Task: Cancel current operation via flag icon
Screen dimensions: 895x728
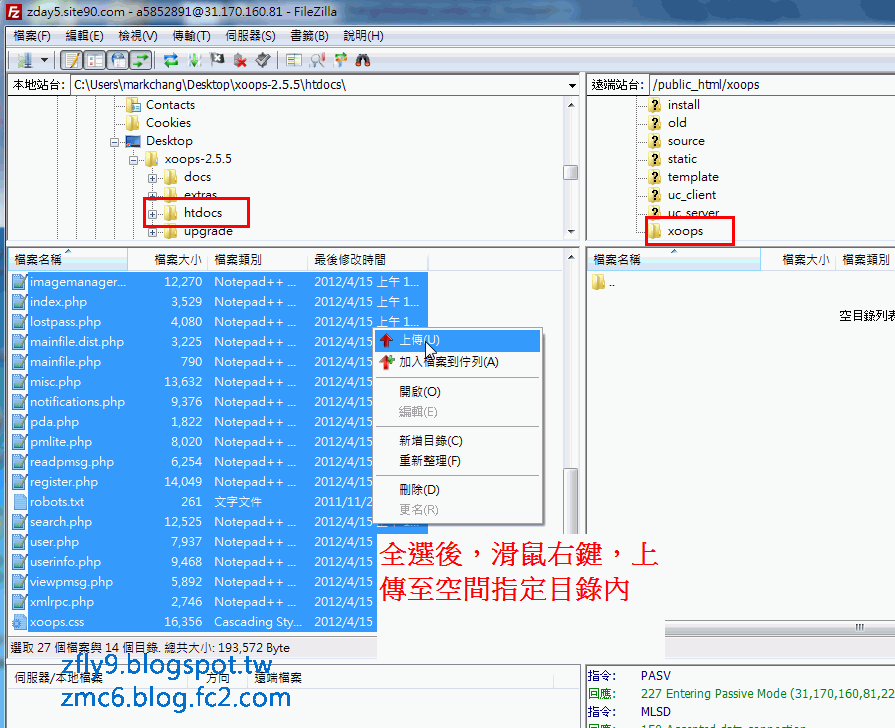Action: (217, 60)
